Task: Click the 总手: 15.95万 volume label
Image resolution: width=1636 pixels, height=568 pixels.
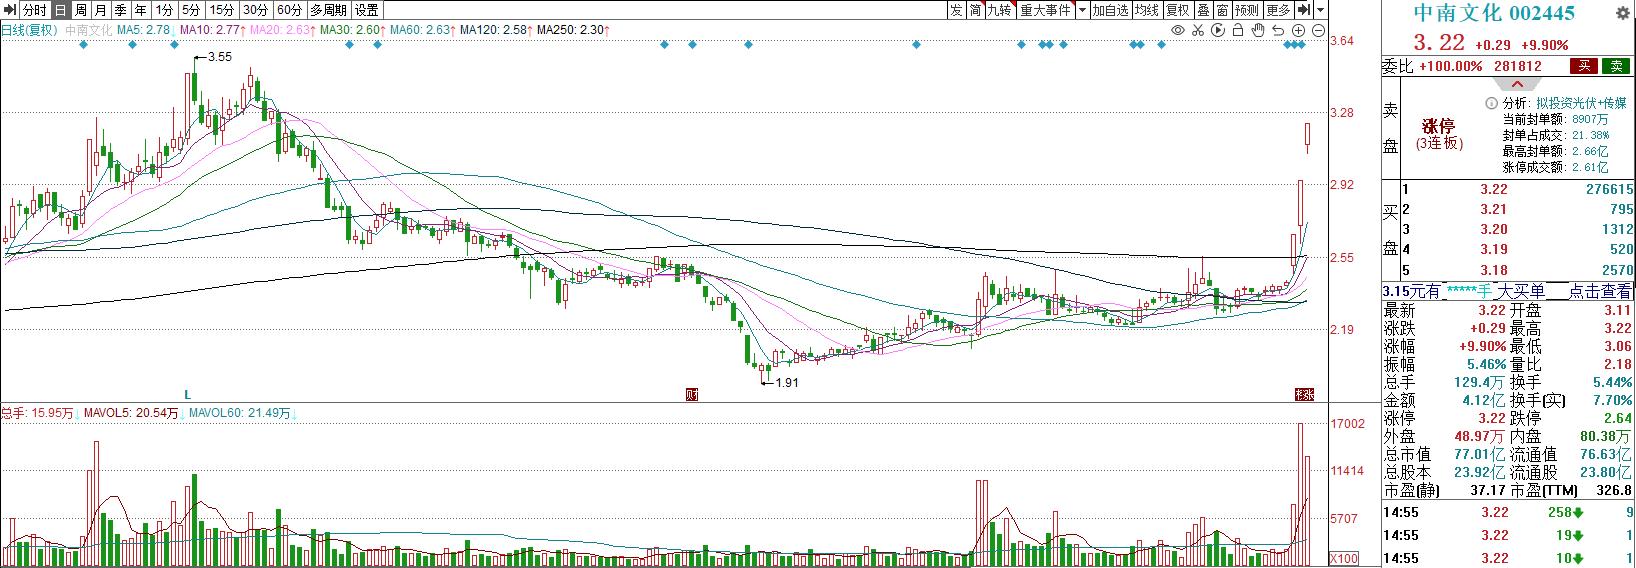Action: pos(38,412)
